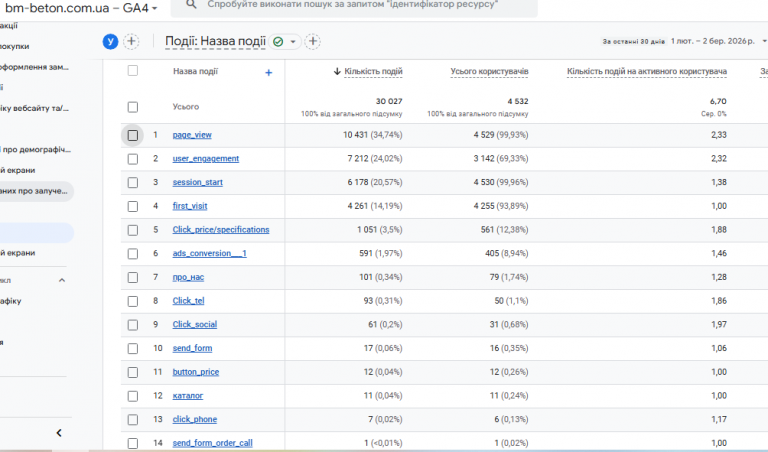Sort by Усього користувачів column header

[x=489, y=71]
